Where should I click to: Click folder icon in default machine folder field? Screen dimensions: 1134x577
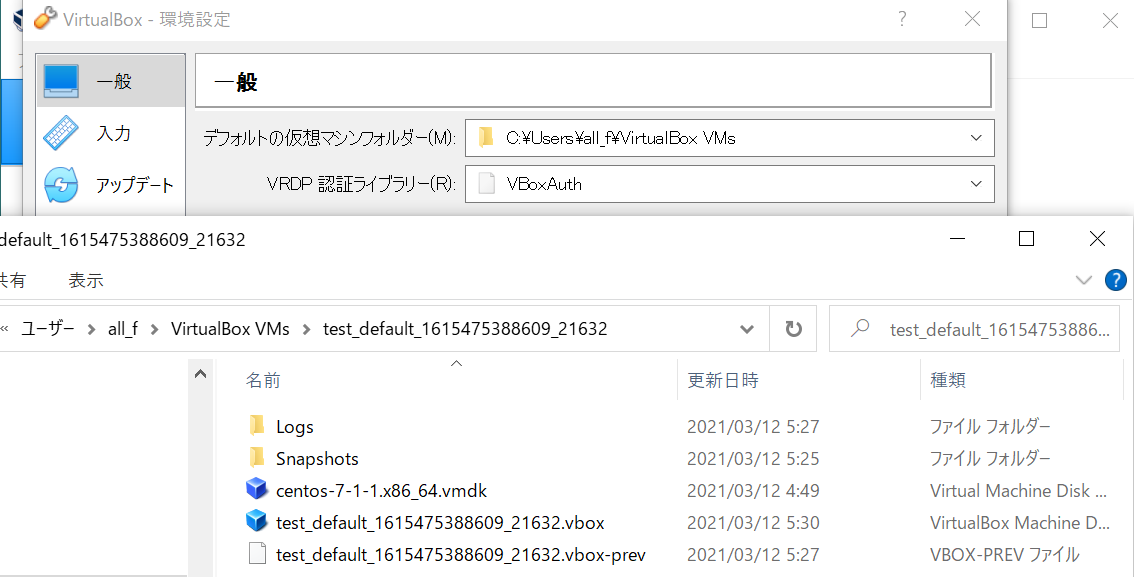[x=485, y=137]
